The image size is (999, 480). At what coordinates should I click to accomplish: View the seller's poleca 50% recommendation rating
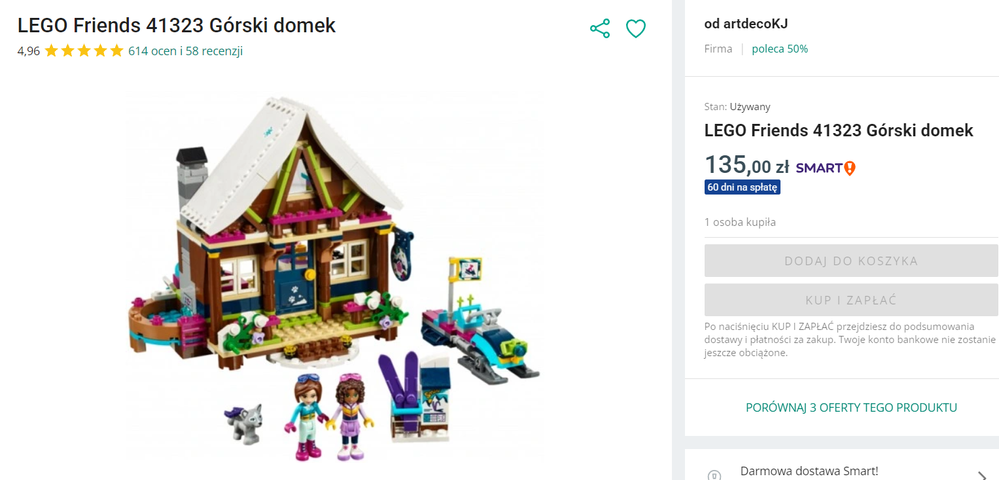[780, 48]
